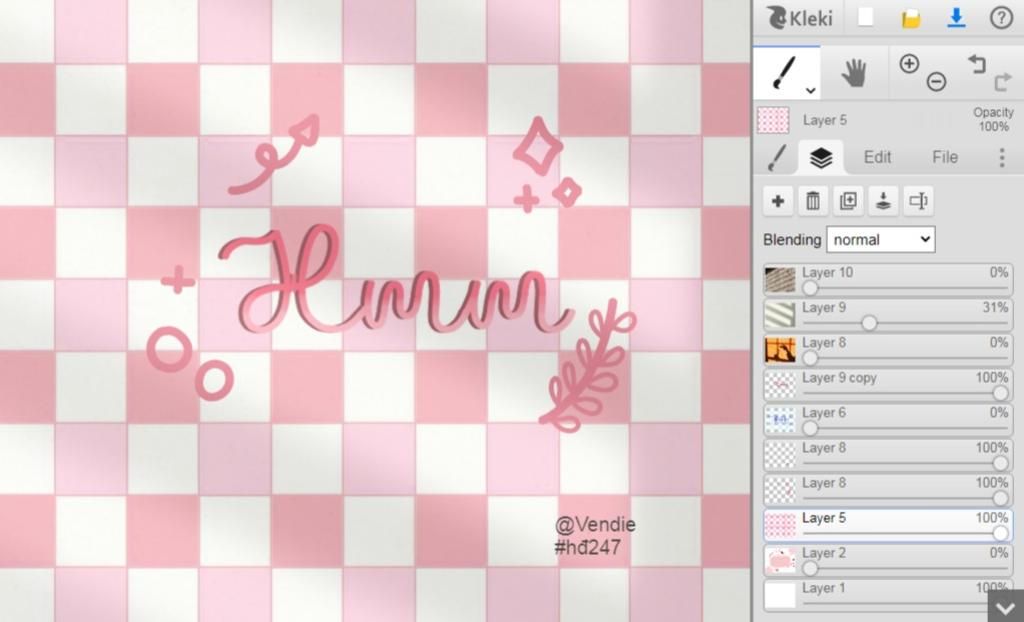Image resolution: width=1024 pixels, height=622 pixels.
Task: Save the image with the blue download icon
Action: 956,18
